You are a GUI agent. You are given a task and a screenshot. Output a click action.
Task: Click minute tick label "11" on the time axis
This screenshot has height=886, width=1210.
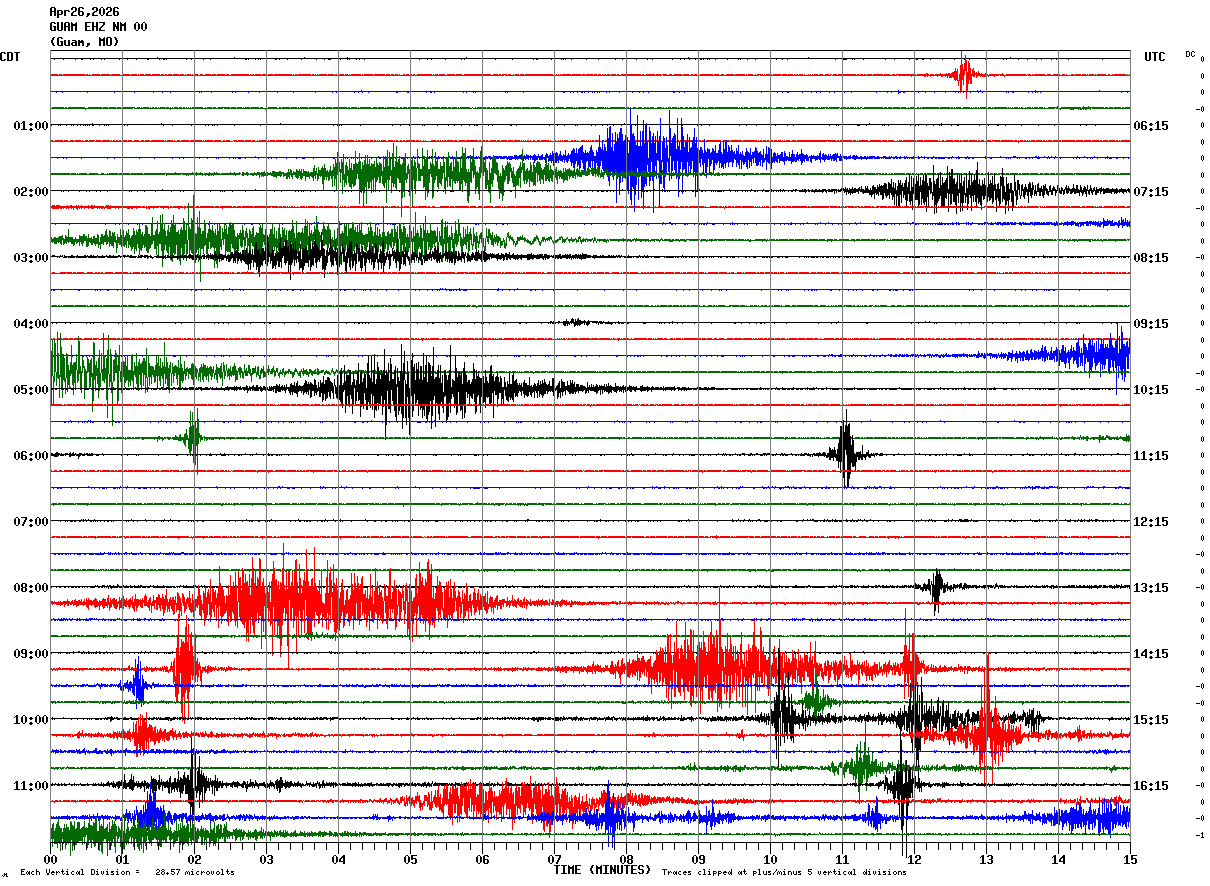(x=842, y=859)
